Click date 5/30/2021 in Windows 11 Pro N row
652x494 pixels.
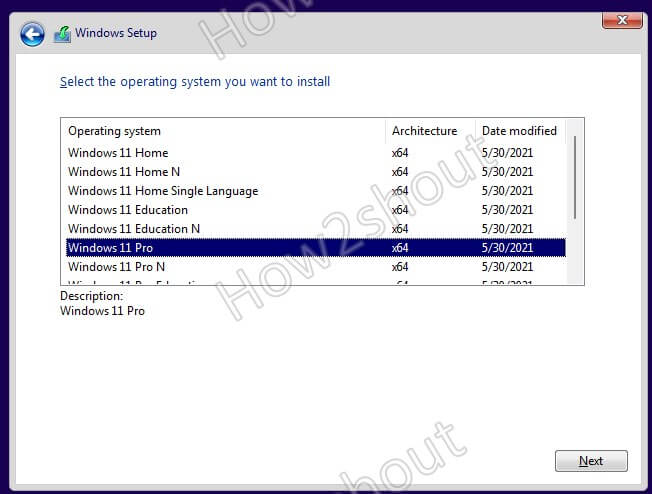507,267
